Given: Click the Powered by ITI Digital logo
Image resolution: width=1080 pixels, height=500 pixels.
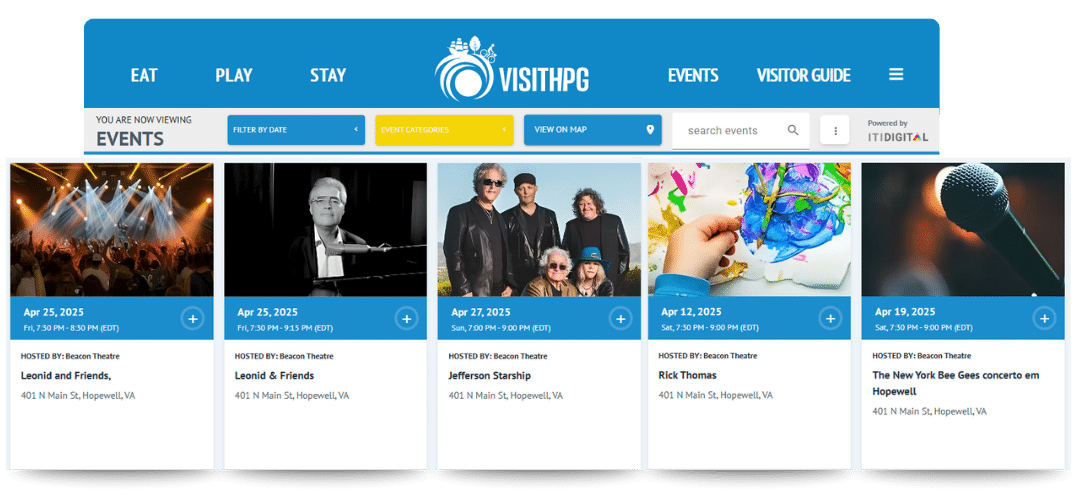Looking at the screenshot, I should [897, 131].
